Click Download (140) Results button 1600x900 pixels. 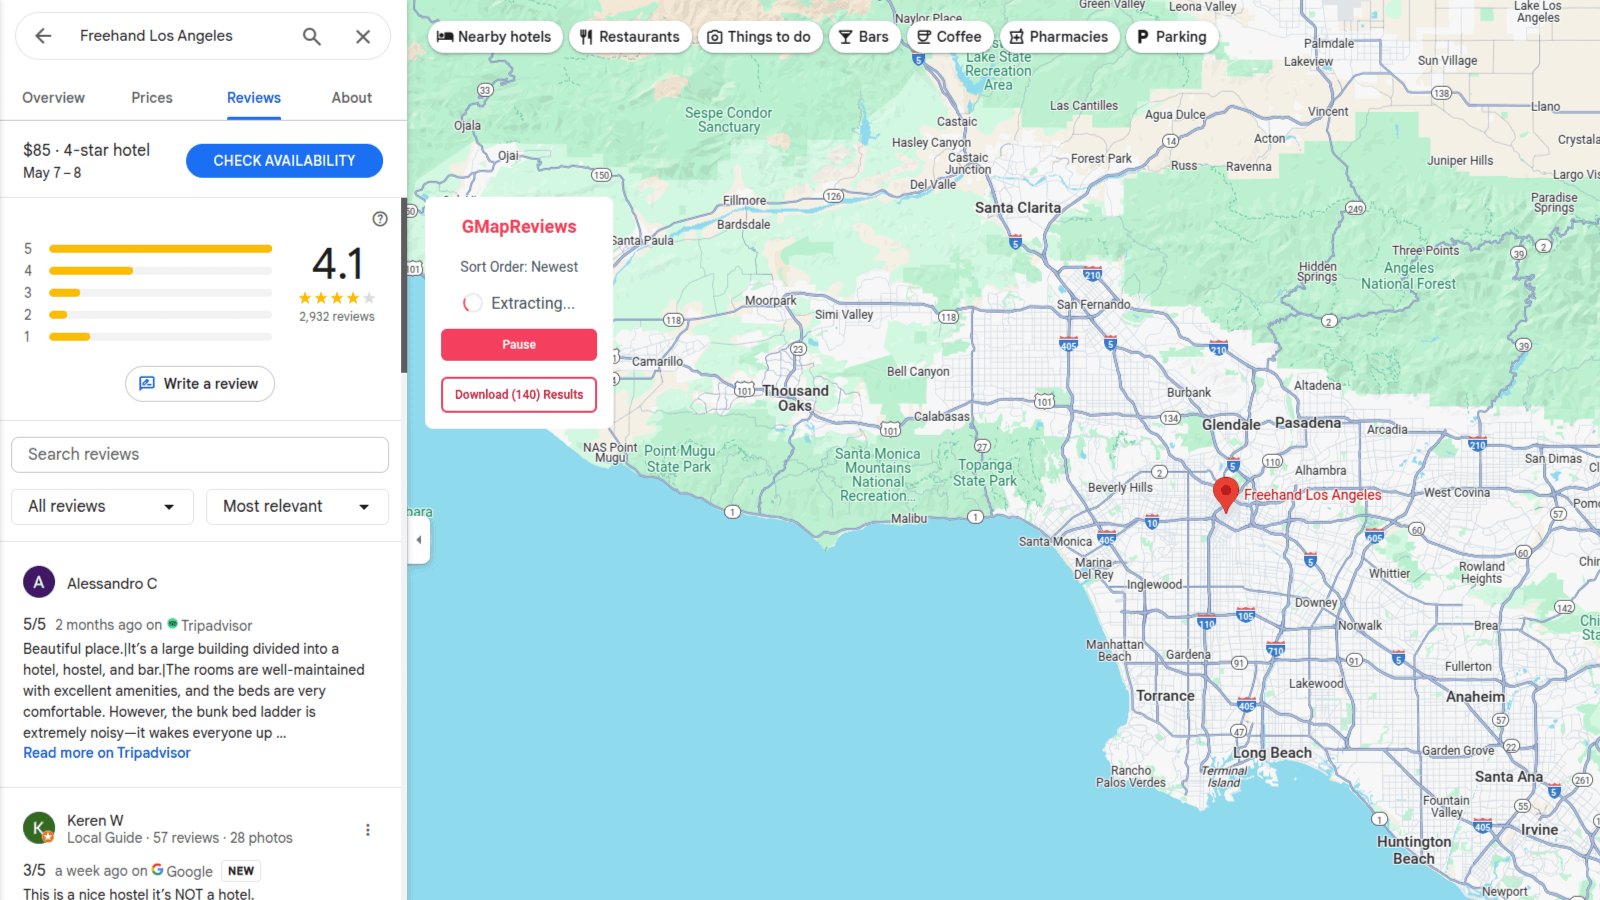point(519,395)
